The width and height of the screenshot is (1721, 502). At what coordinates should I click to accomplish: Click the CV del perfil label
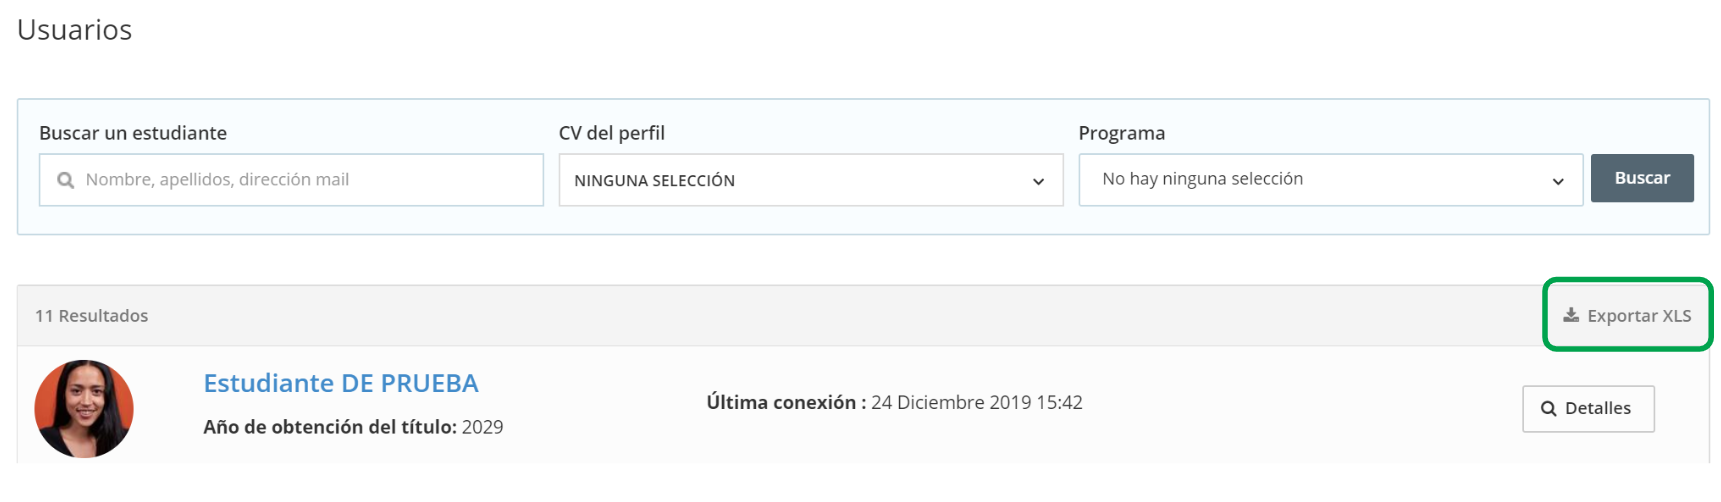pyautogui.click(x=611, y=133)
